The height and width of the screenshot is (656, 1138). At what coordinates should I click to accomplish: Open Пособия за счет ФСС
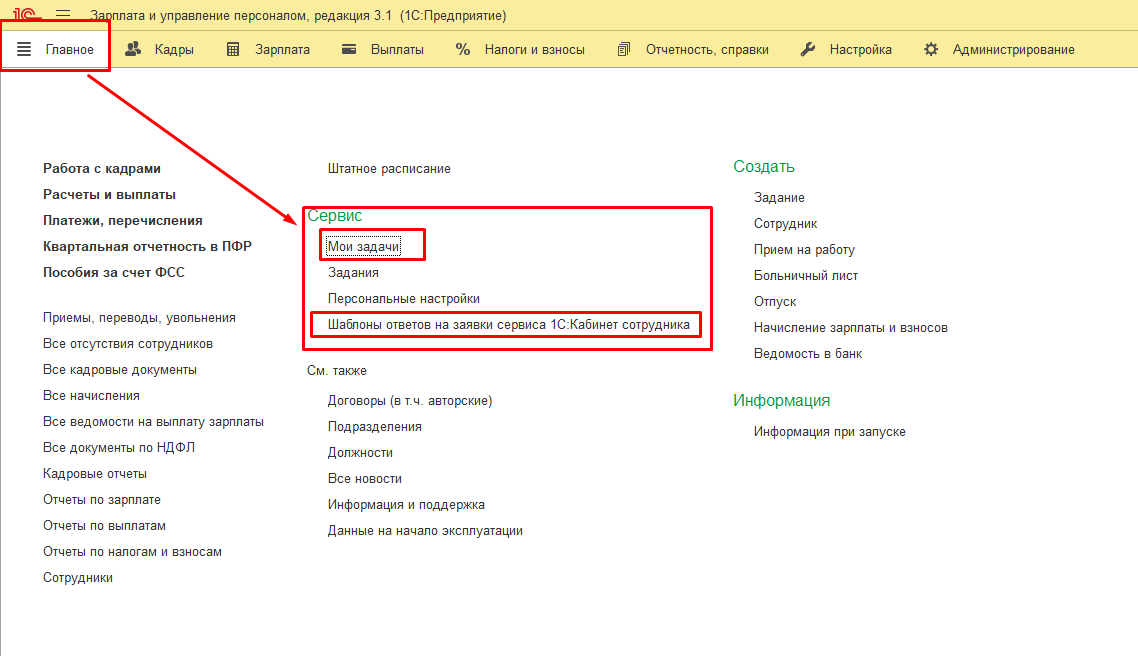tap(114, 272)
